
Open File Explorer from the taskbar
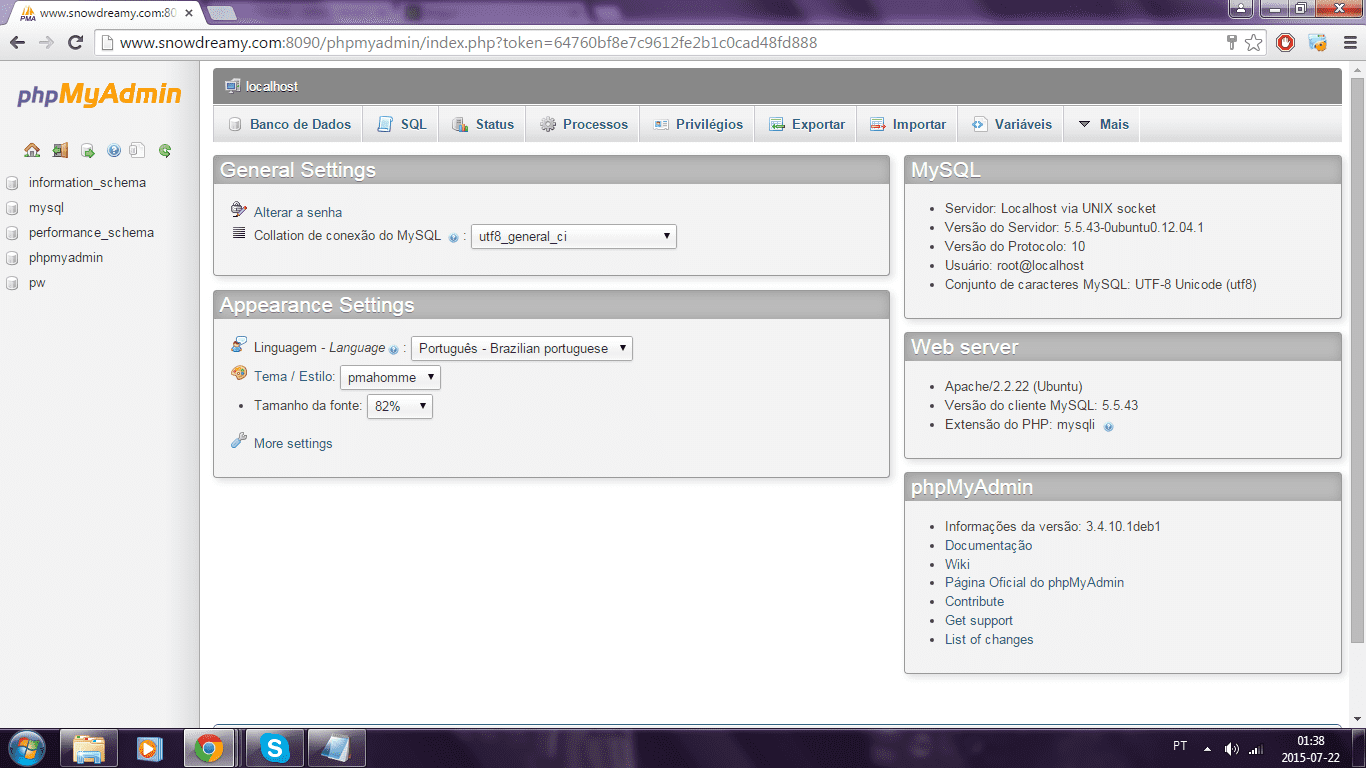tap(89, 747)
